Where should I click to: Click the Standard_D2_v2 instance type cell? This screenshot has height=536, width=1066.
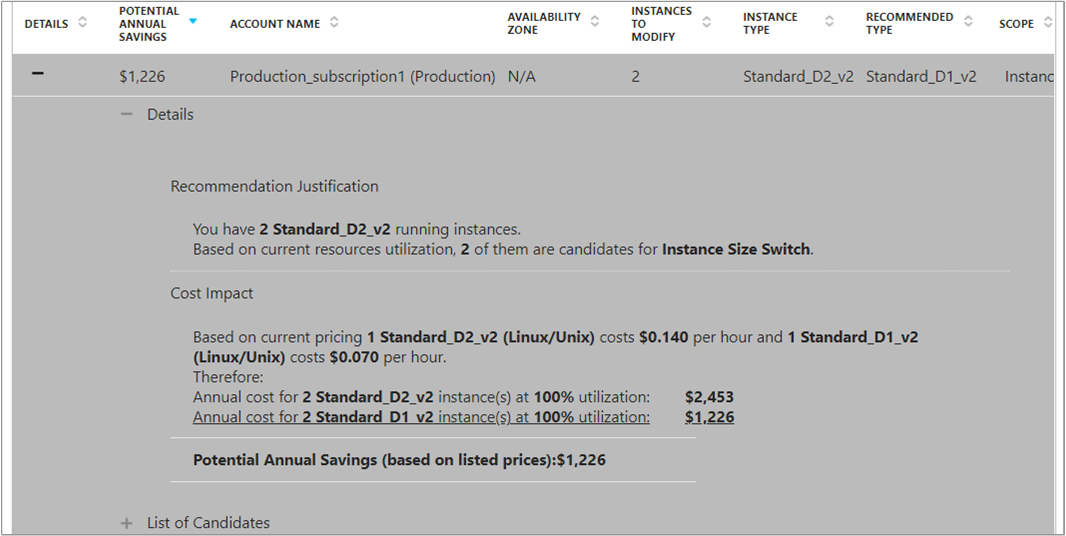(798, 77)
